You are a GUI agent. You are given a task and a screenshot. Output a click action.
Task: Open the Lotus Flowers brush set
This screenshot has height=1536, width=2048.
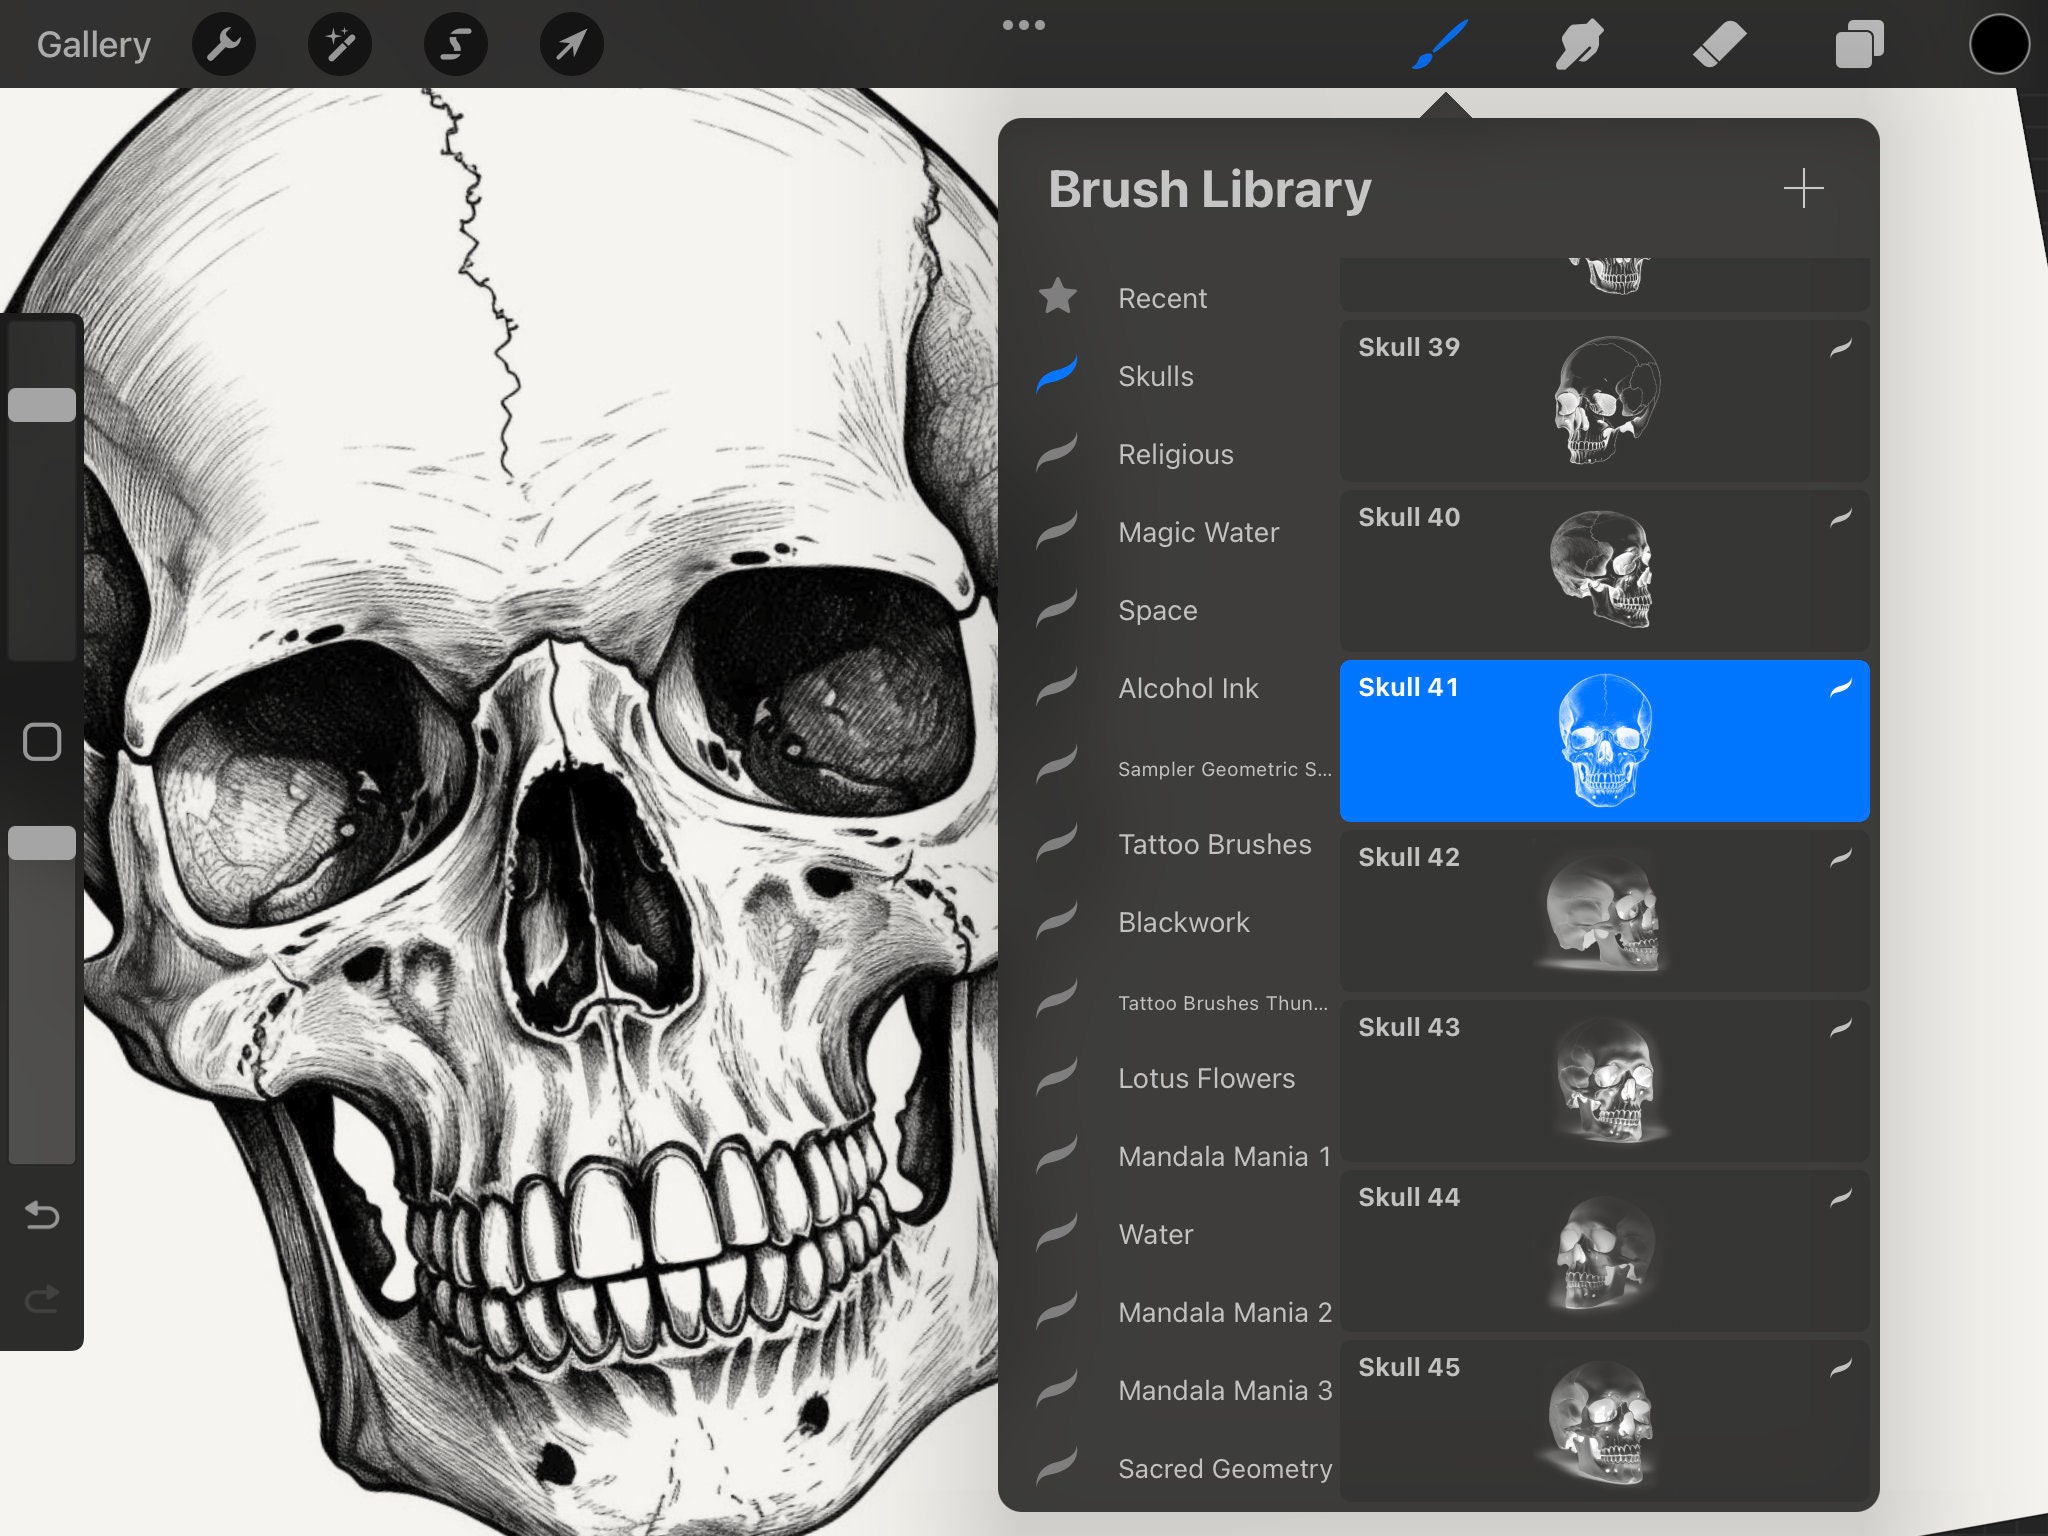coord(1207,1078)
